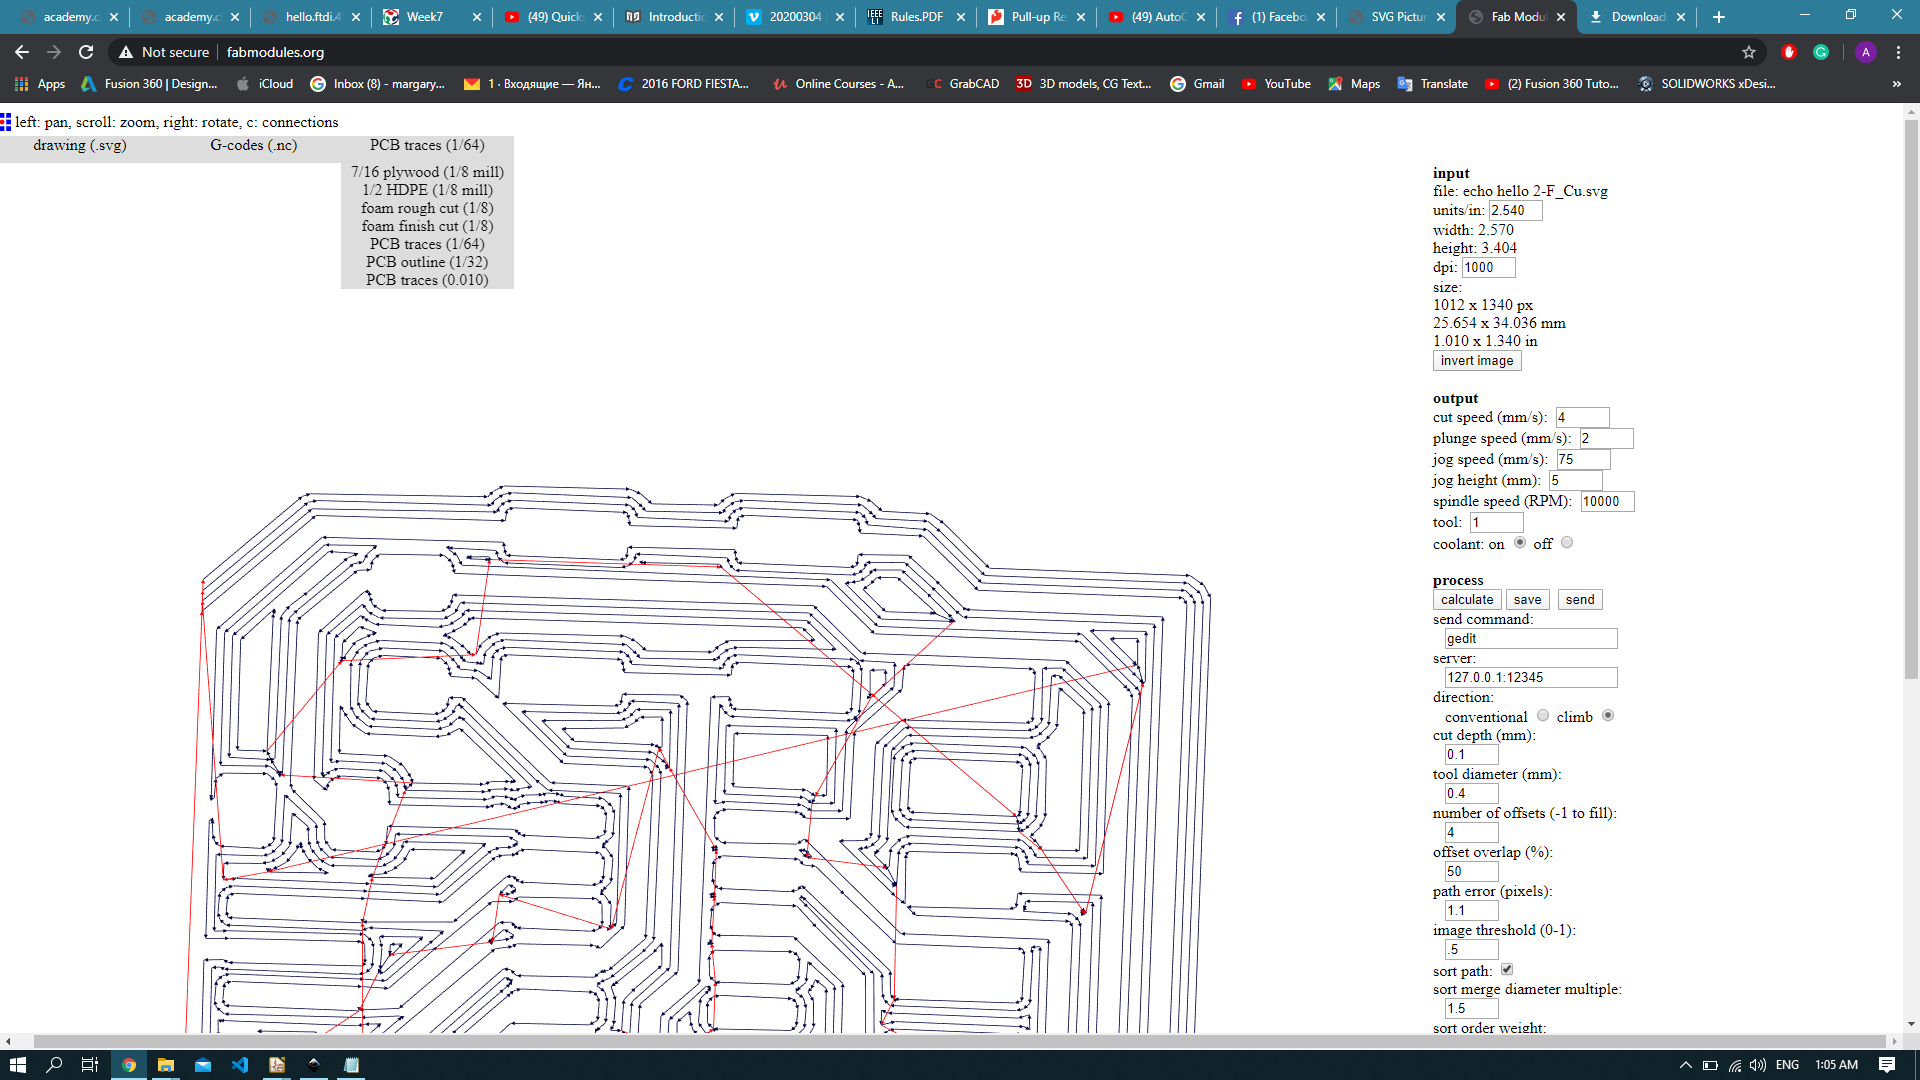Select PCB outline (1/32) process
This screenshot has width=1920, height=1080.
click(427, 262)
